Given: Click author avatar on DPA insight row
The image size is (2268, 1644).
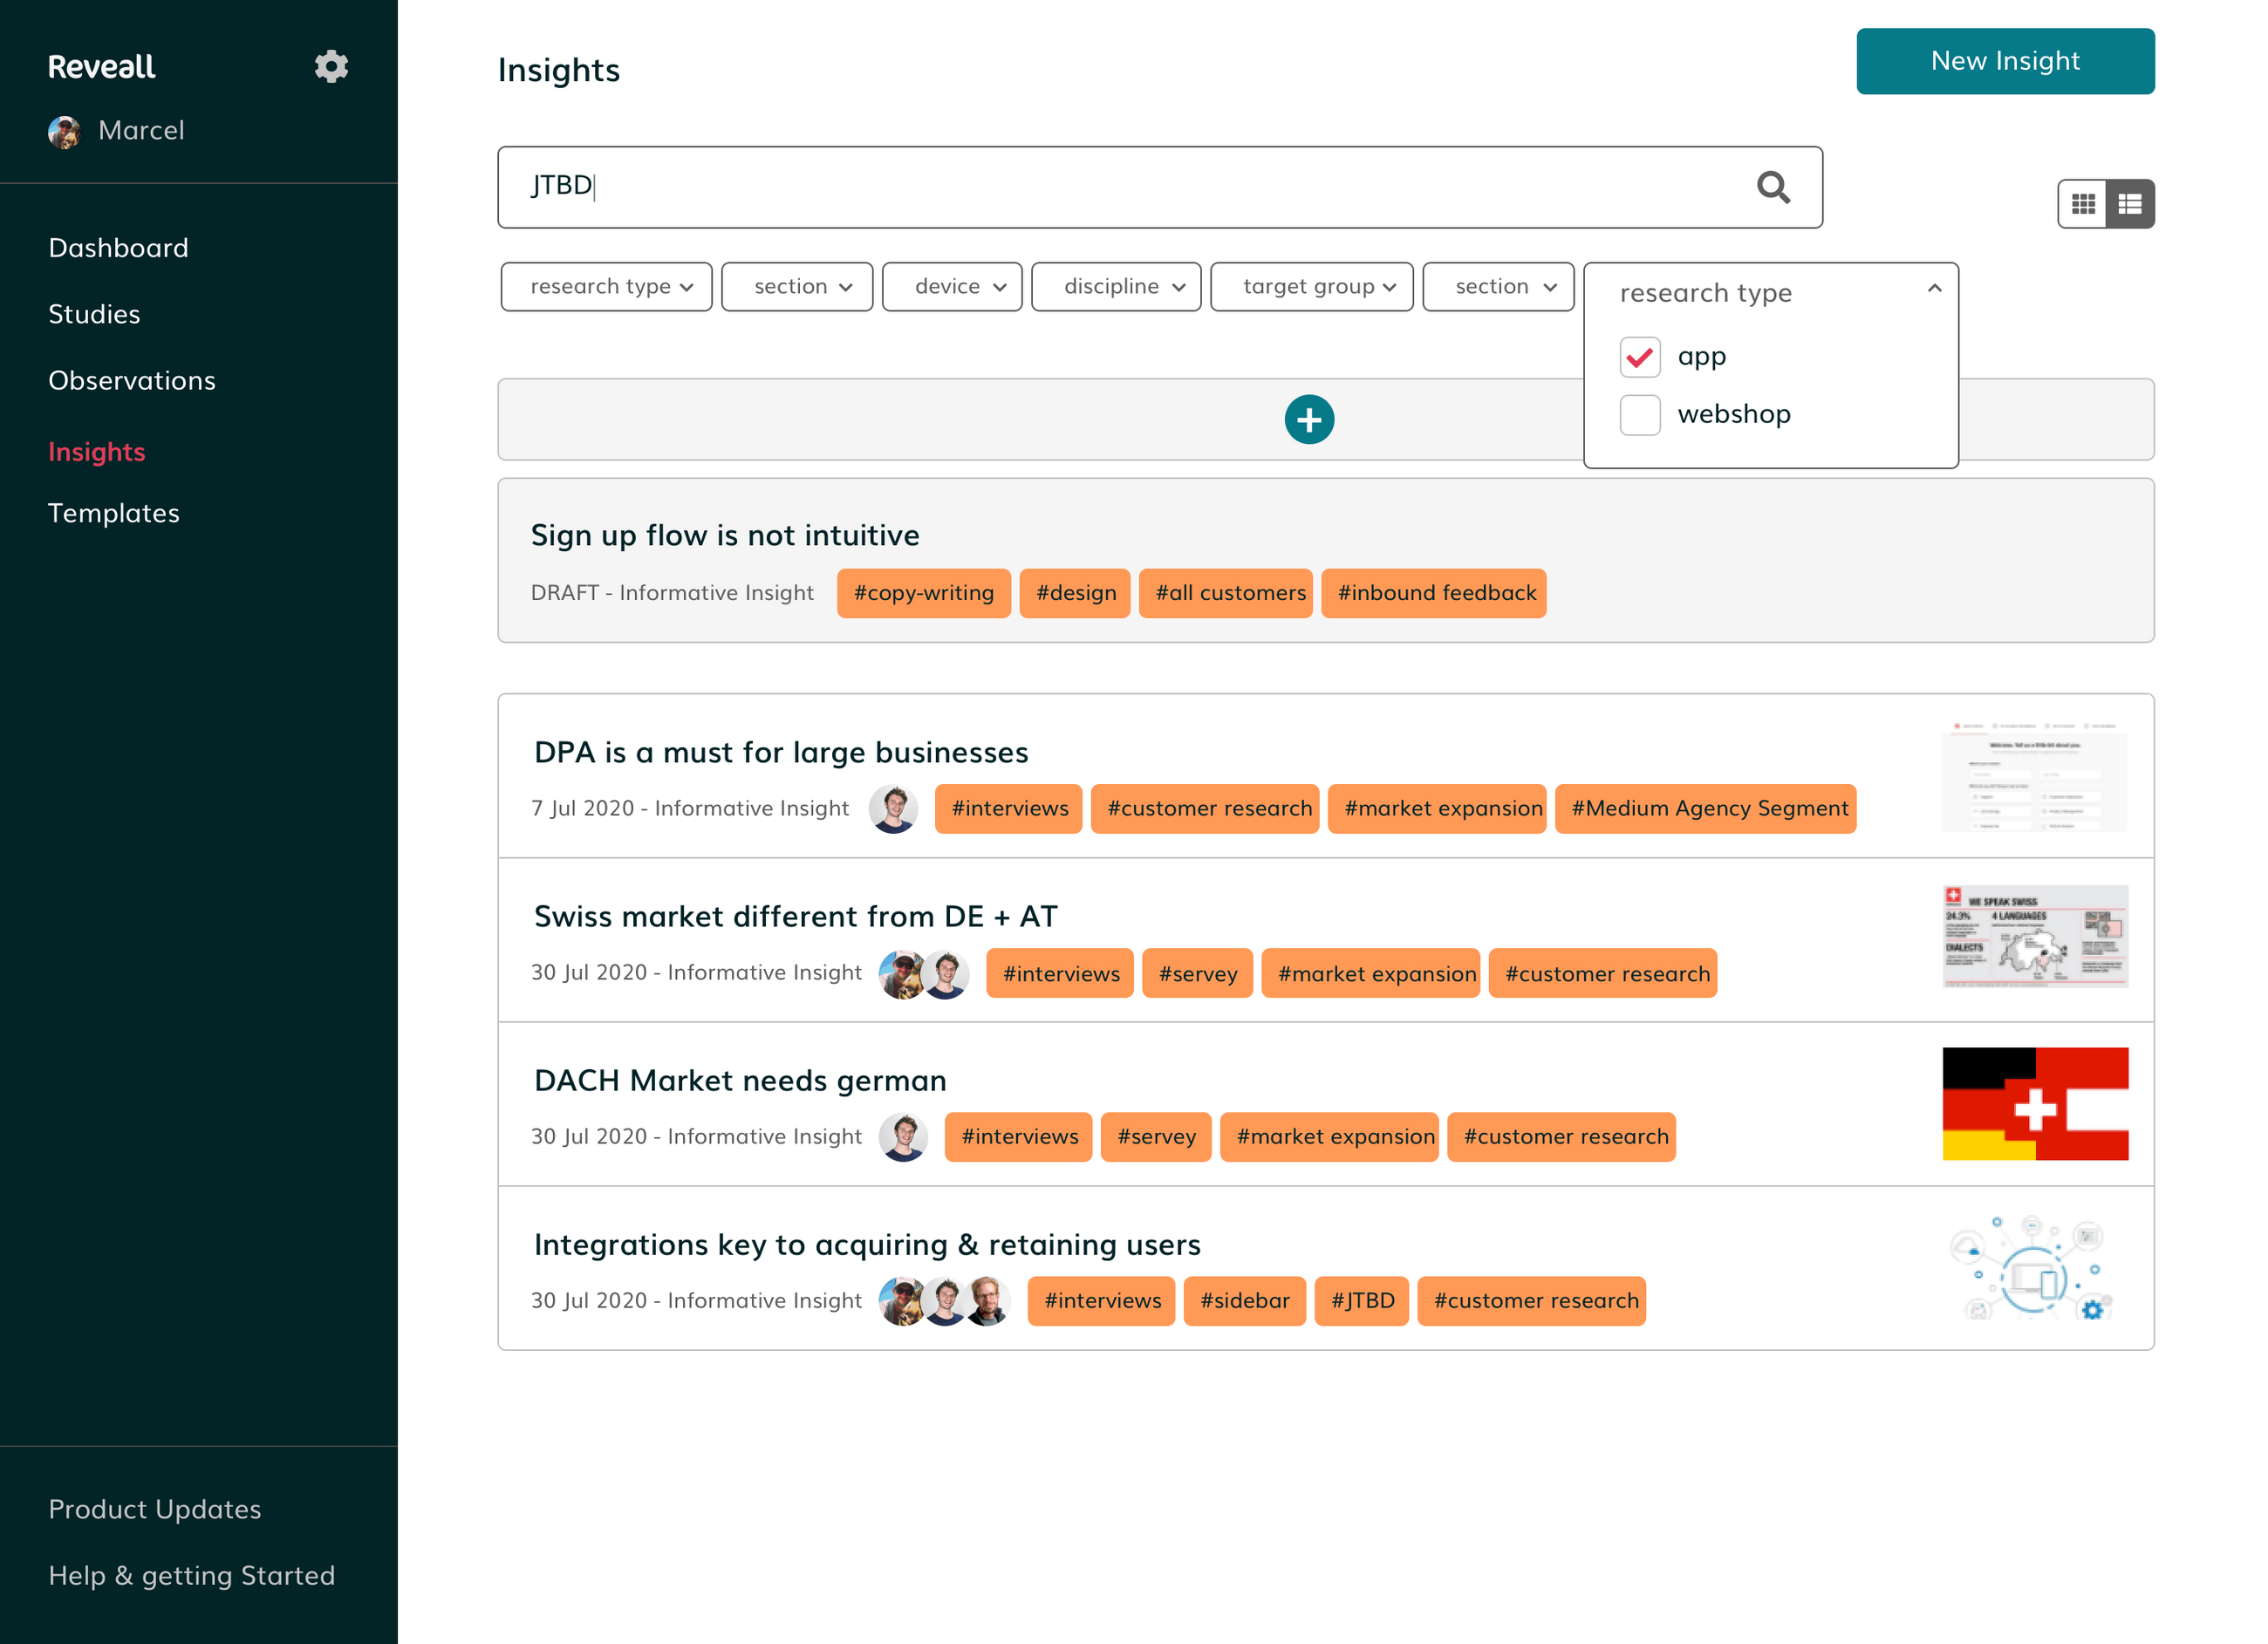Looking at the screenshot, I should tap(893, 808).
